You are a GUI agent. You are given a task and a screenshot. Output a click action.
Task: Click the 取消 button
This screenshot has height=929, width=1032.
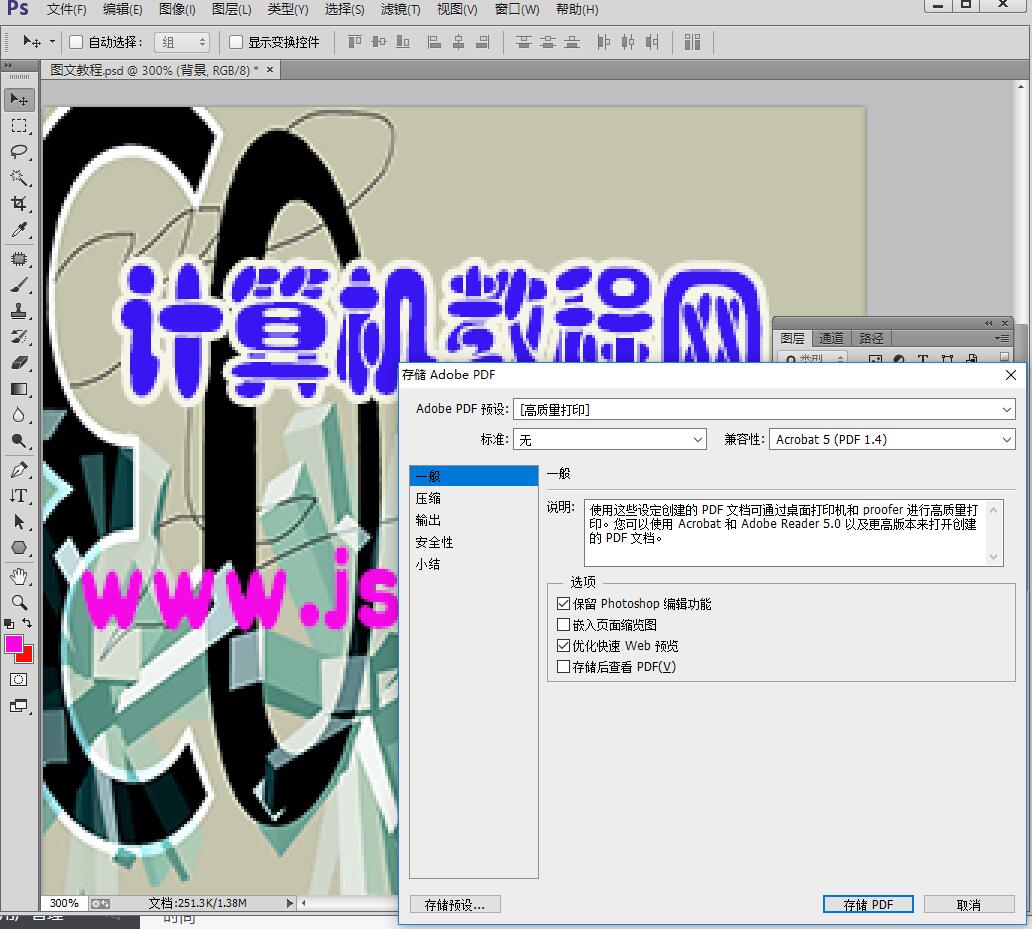[x=969, y=905]
